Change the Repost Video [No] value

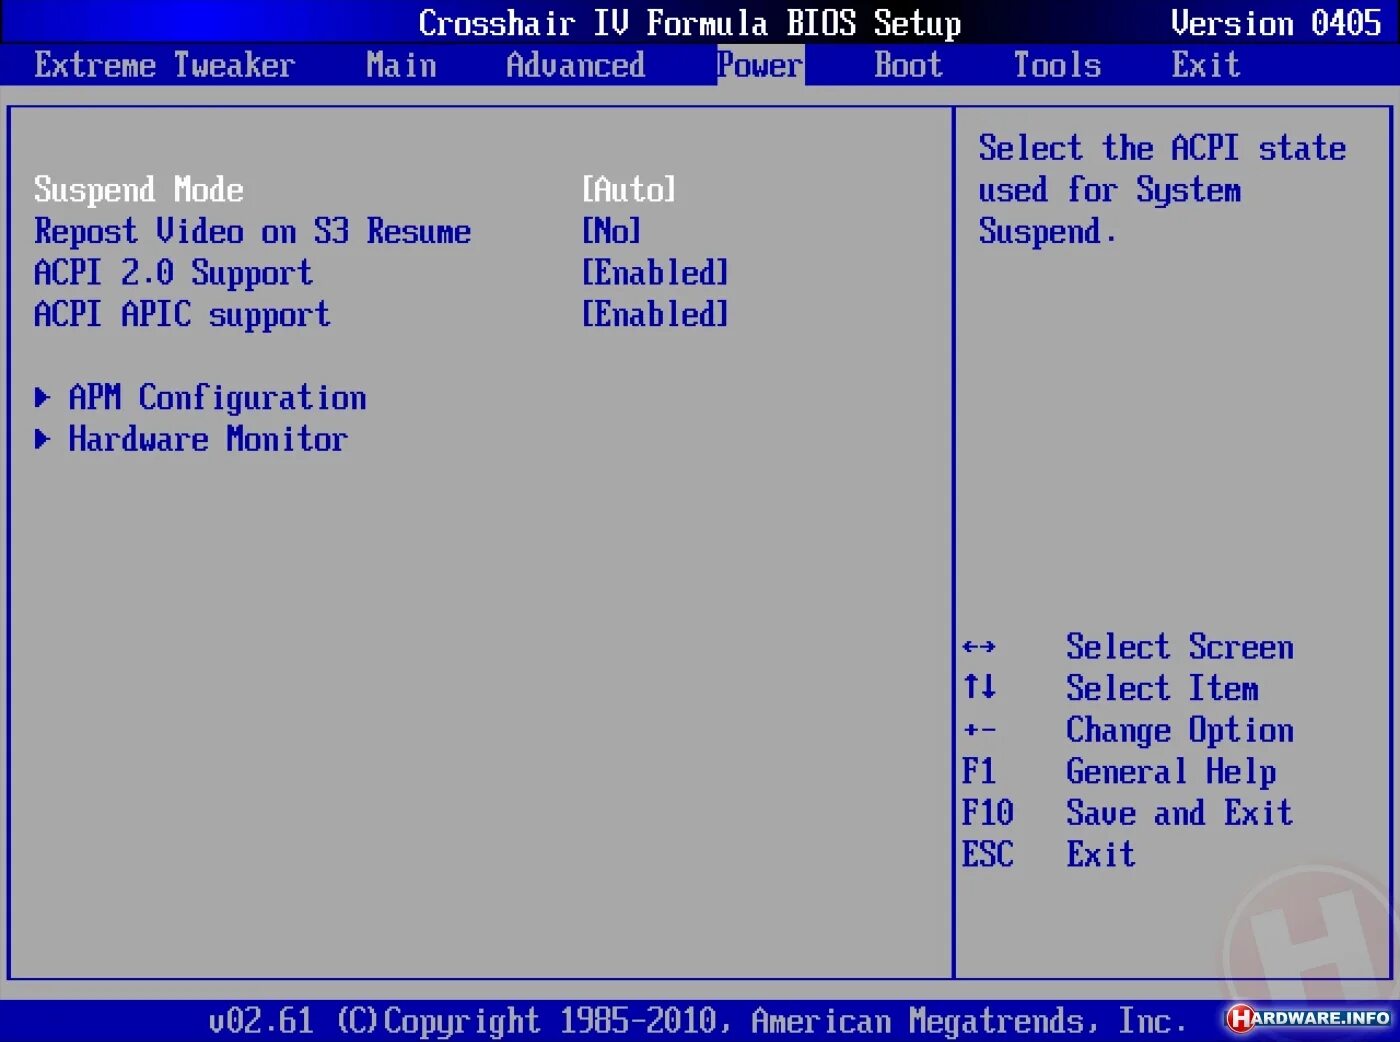tap(611, 231)
